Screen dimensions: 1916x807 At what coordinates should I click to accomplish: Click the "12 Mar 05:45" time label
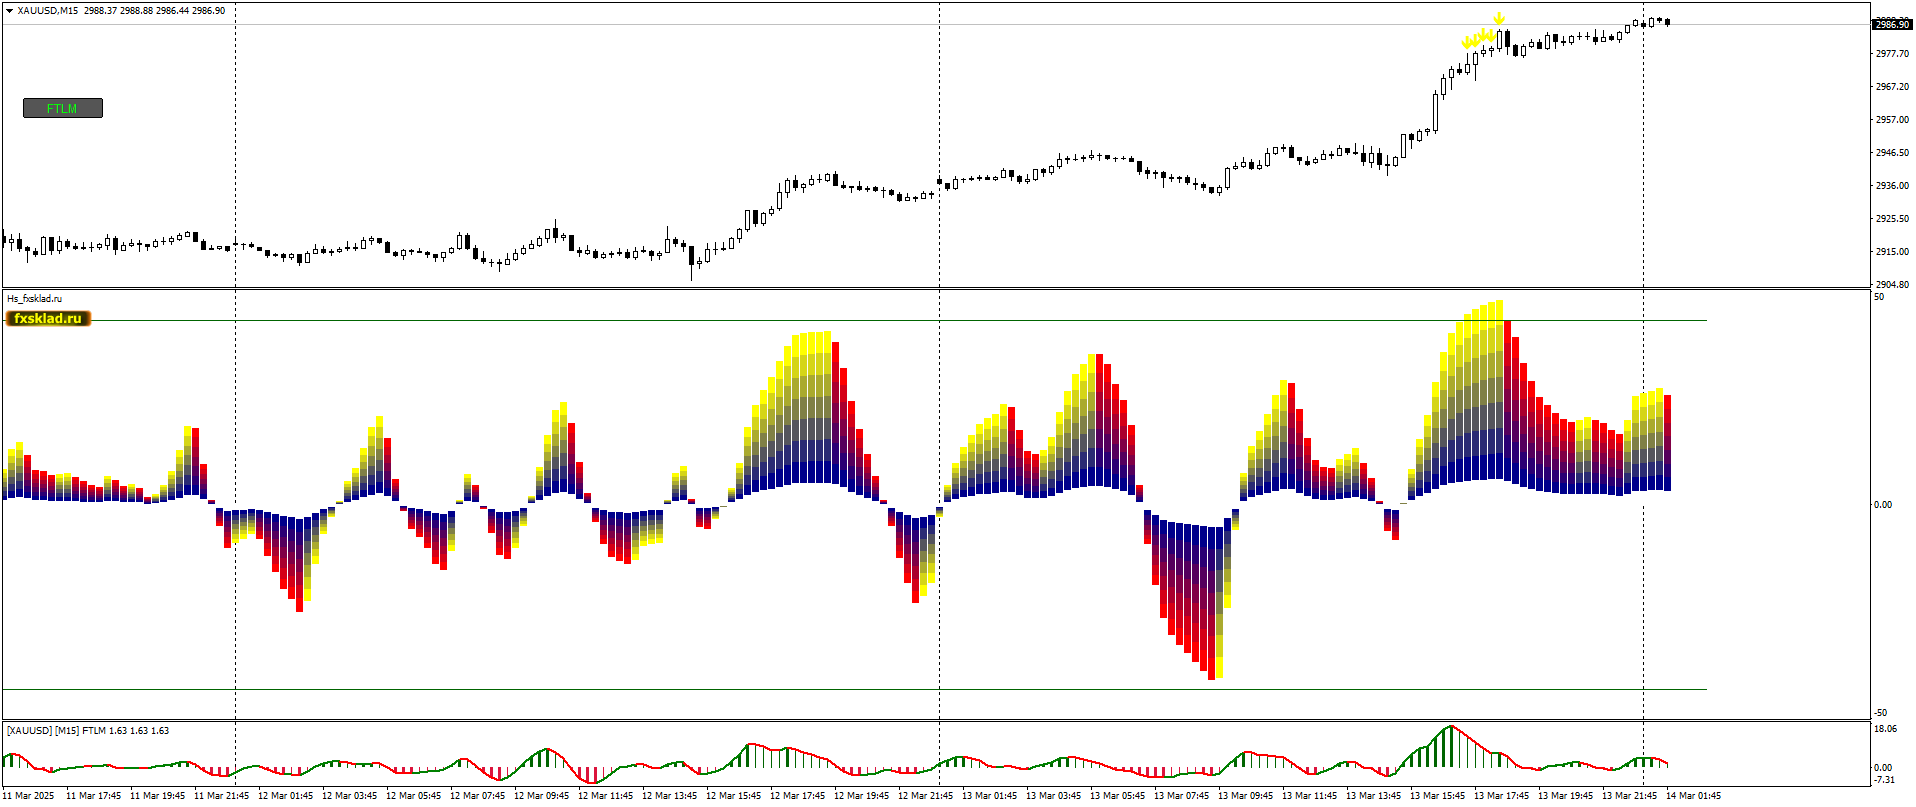click(414, 796)
